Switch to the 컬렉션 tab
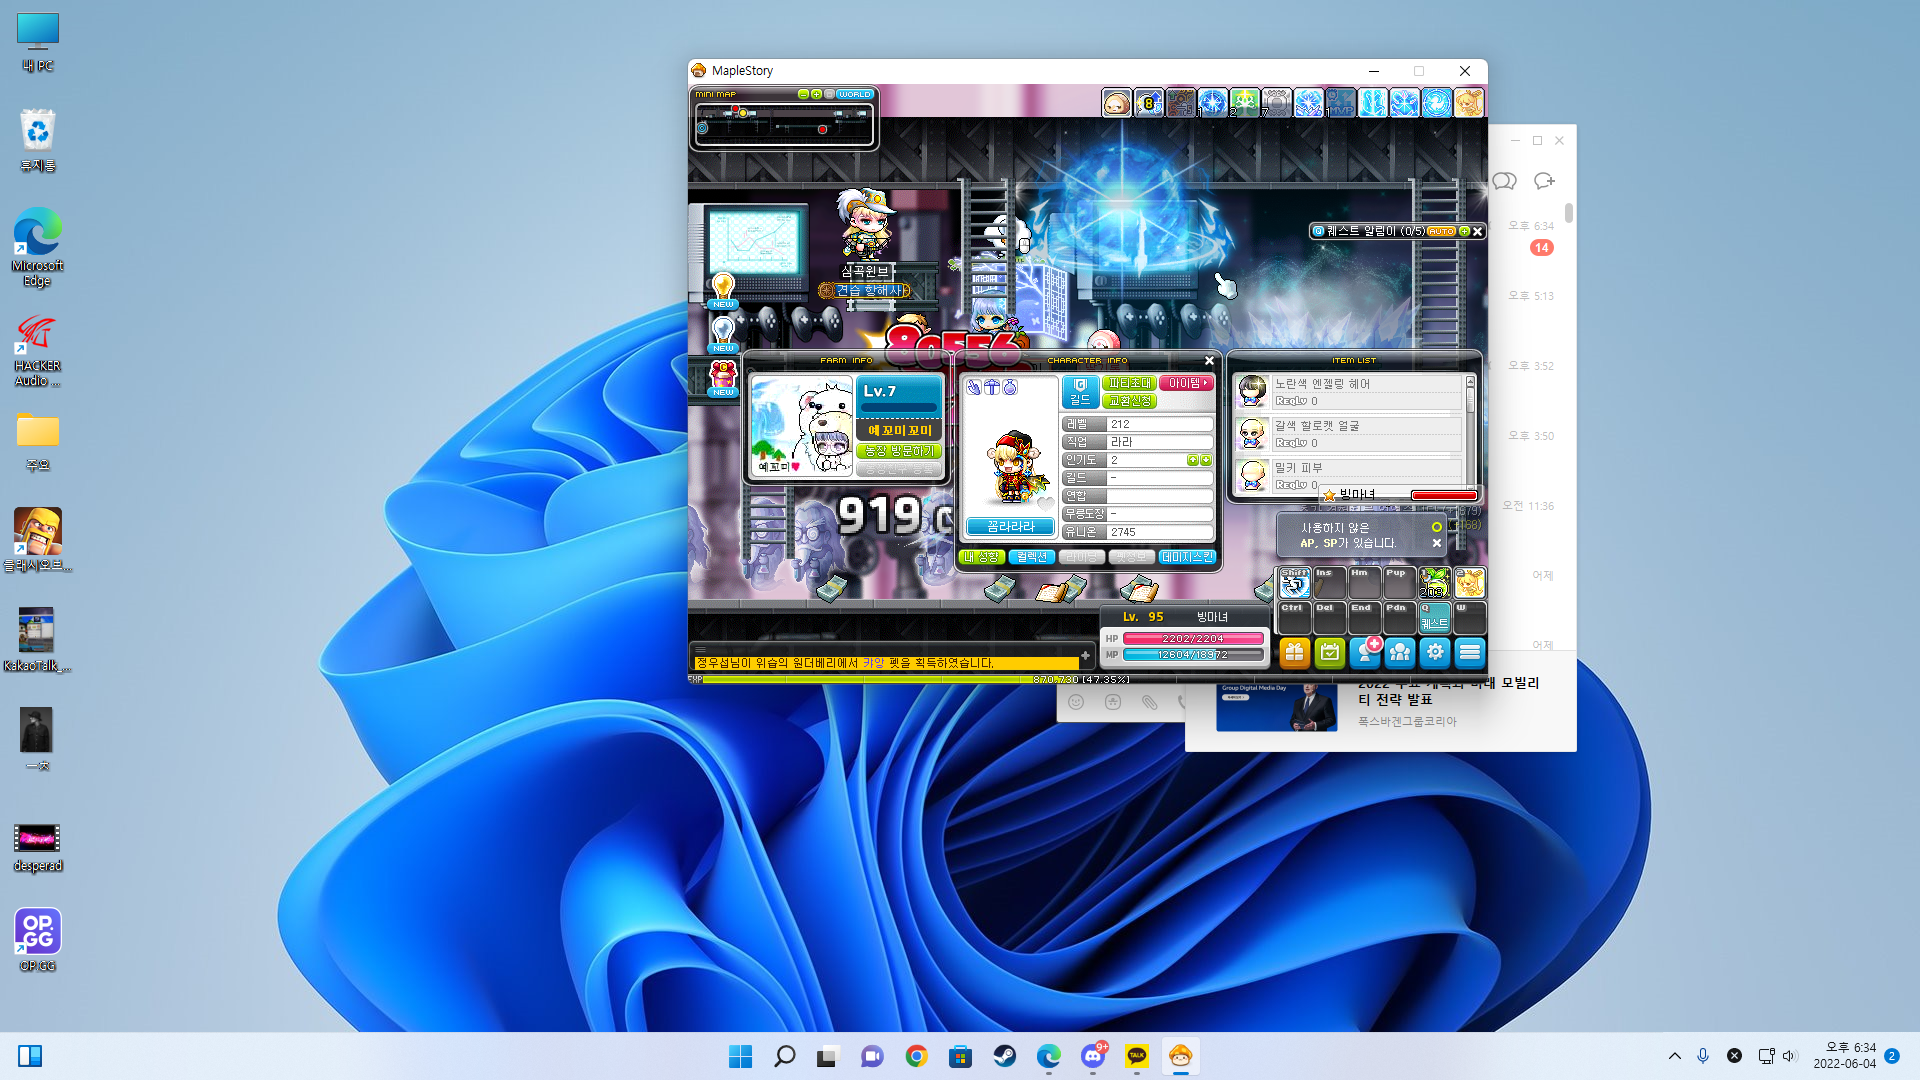This screenshot has width=1920, height=1080. coord(1032,557)
